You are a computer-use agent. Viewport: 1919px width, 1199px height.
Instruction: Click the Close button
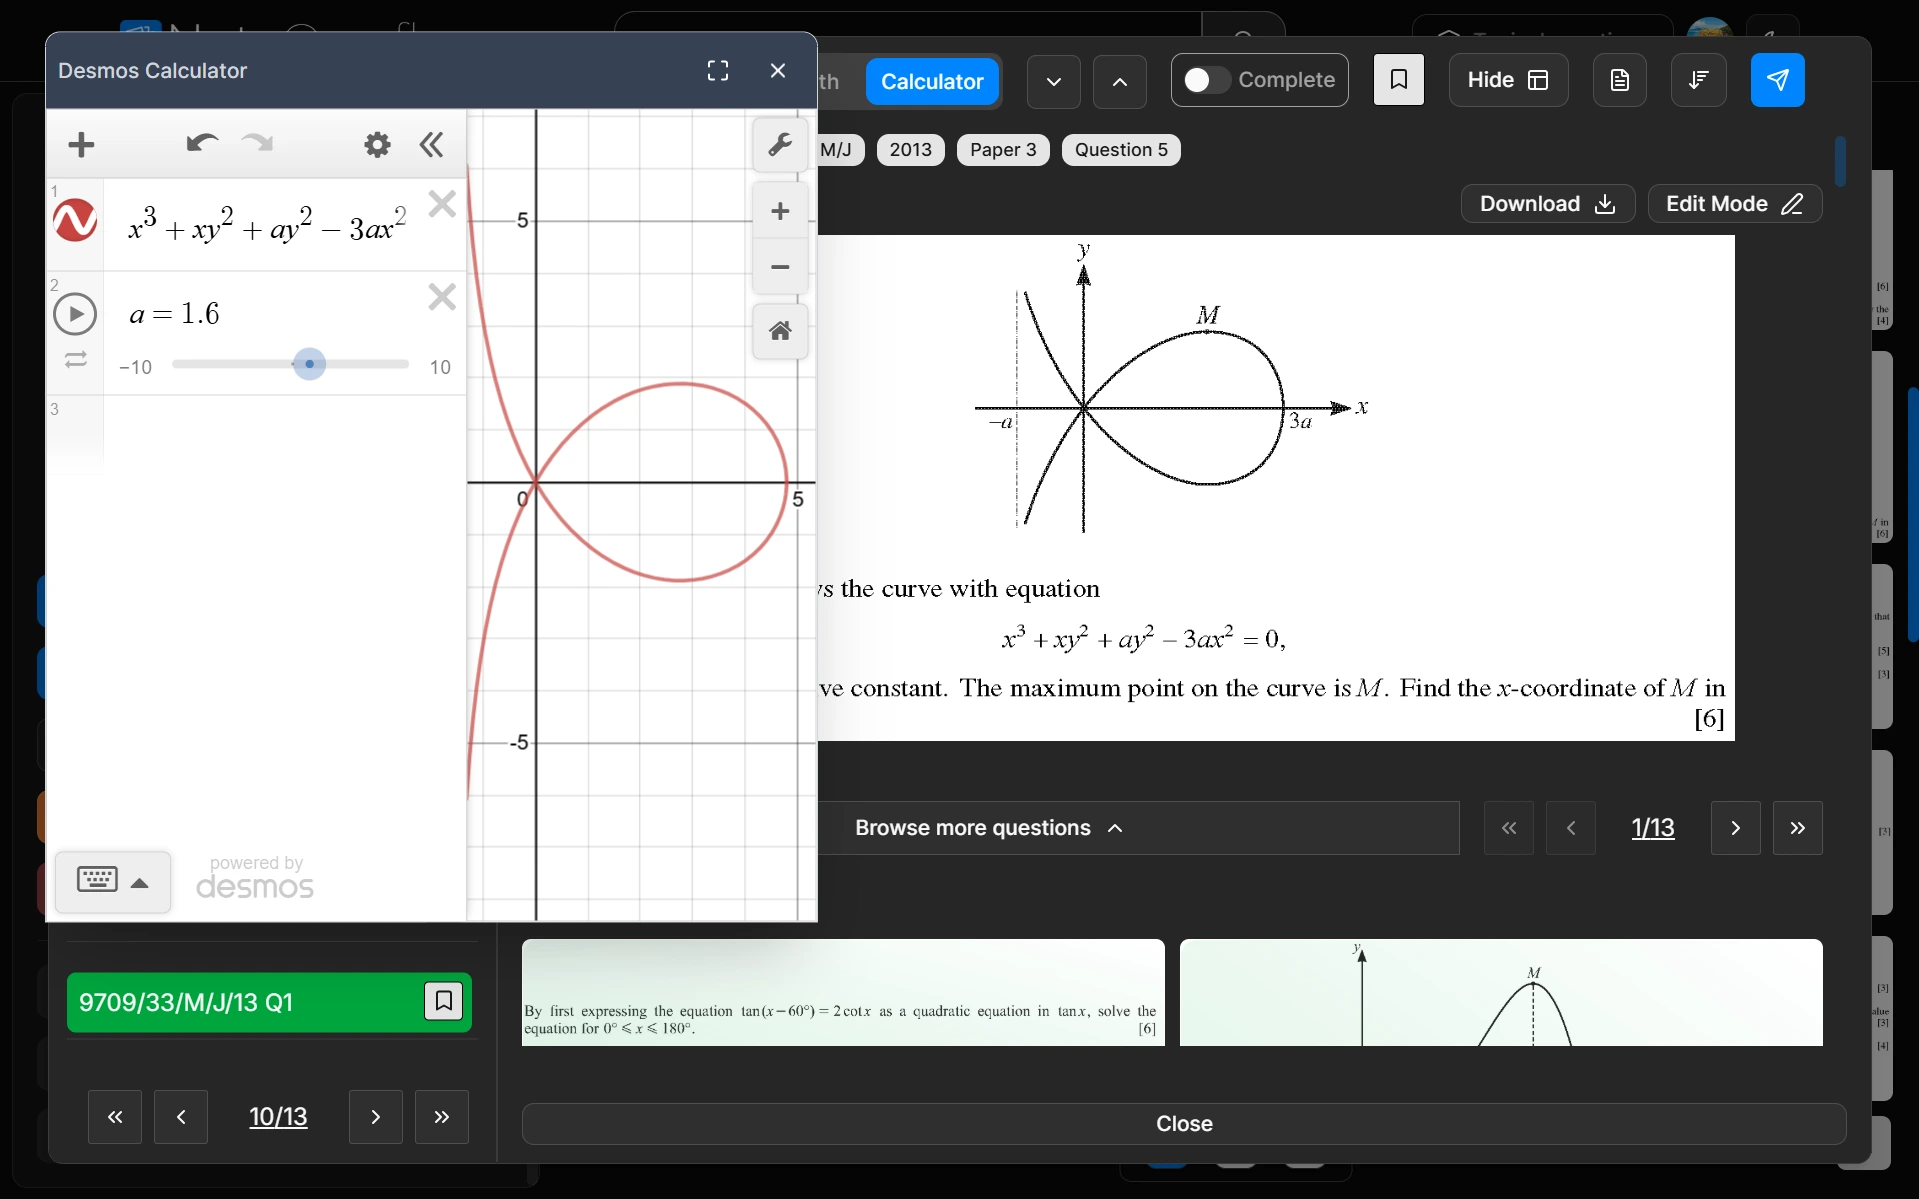click(x=1184, y=1124)
